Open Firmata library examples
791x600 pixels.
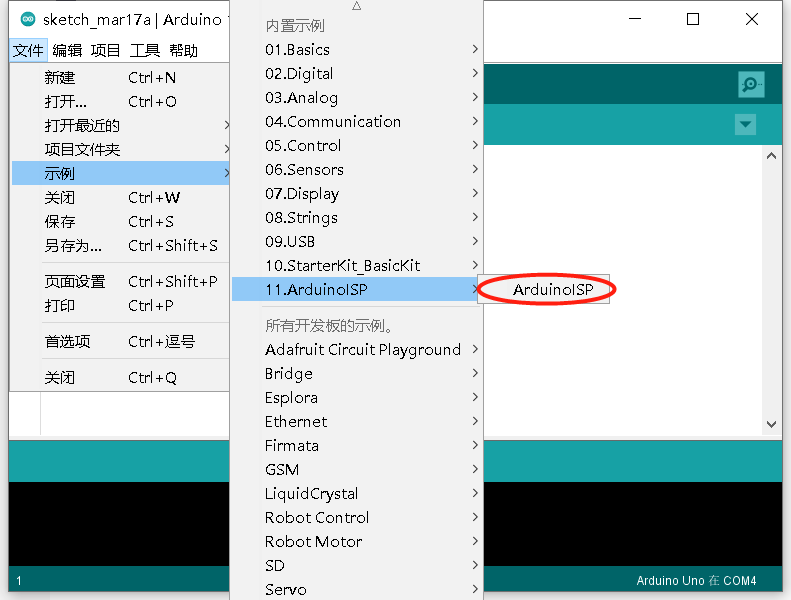(357, 445)
